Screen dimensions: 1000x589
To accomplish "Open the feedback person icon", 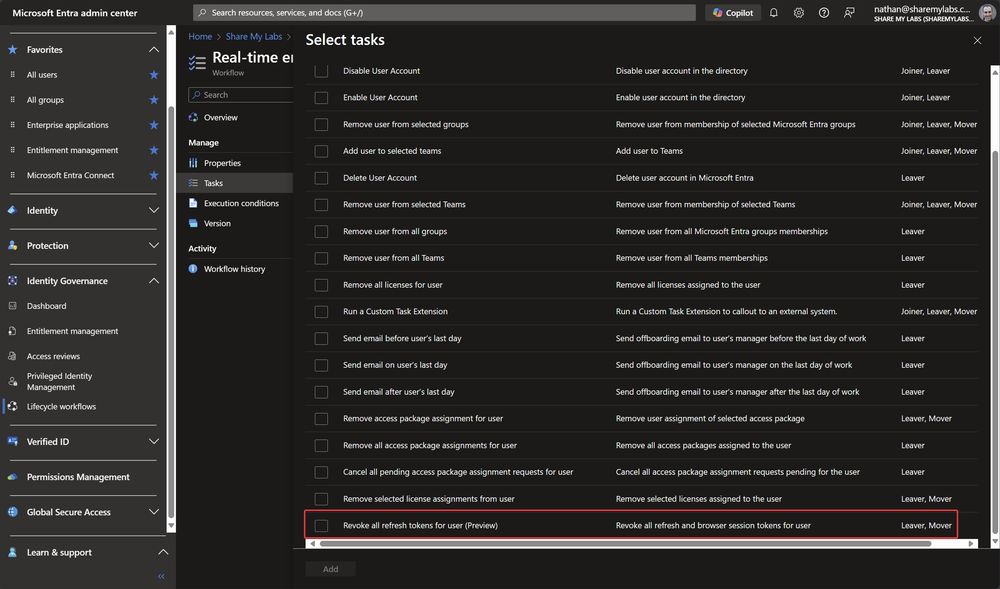I will click(849, 13).
